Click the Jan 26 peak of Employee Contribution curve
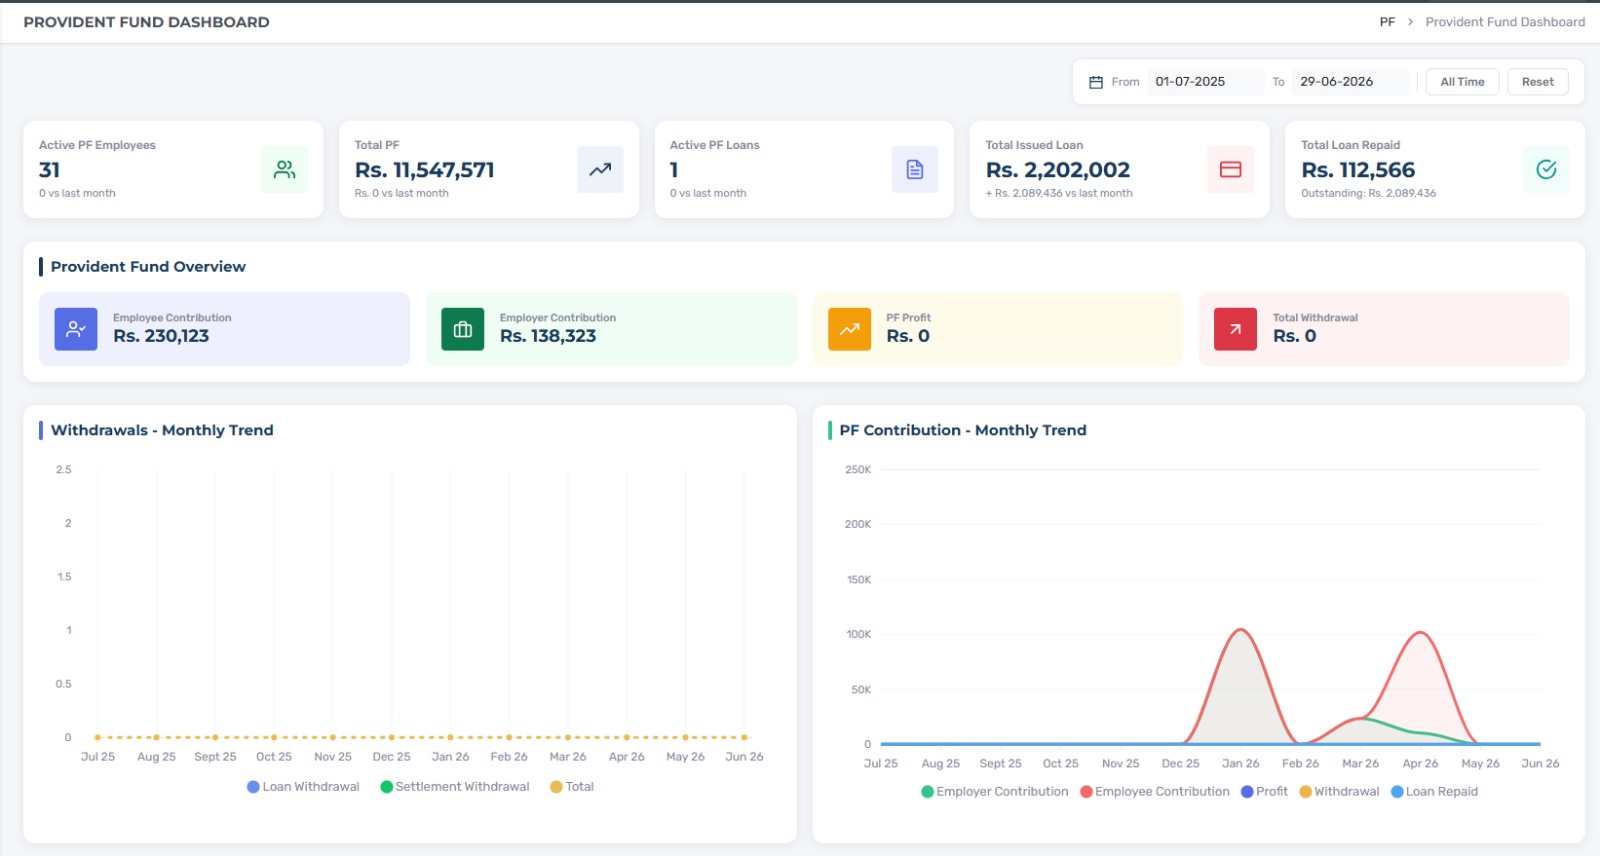This screenshot has height=856, width=1600. 1240,629
